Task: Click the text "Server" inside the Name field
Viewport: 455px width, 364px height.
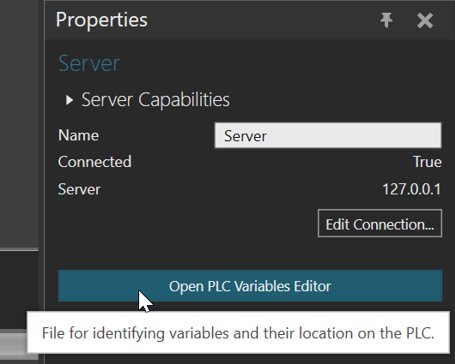Action: tap(245, 136)
